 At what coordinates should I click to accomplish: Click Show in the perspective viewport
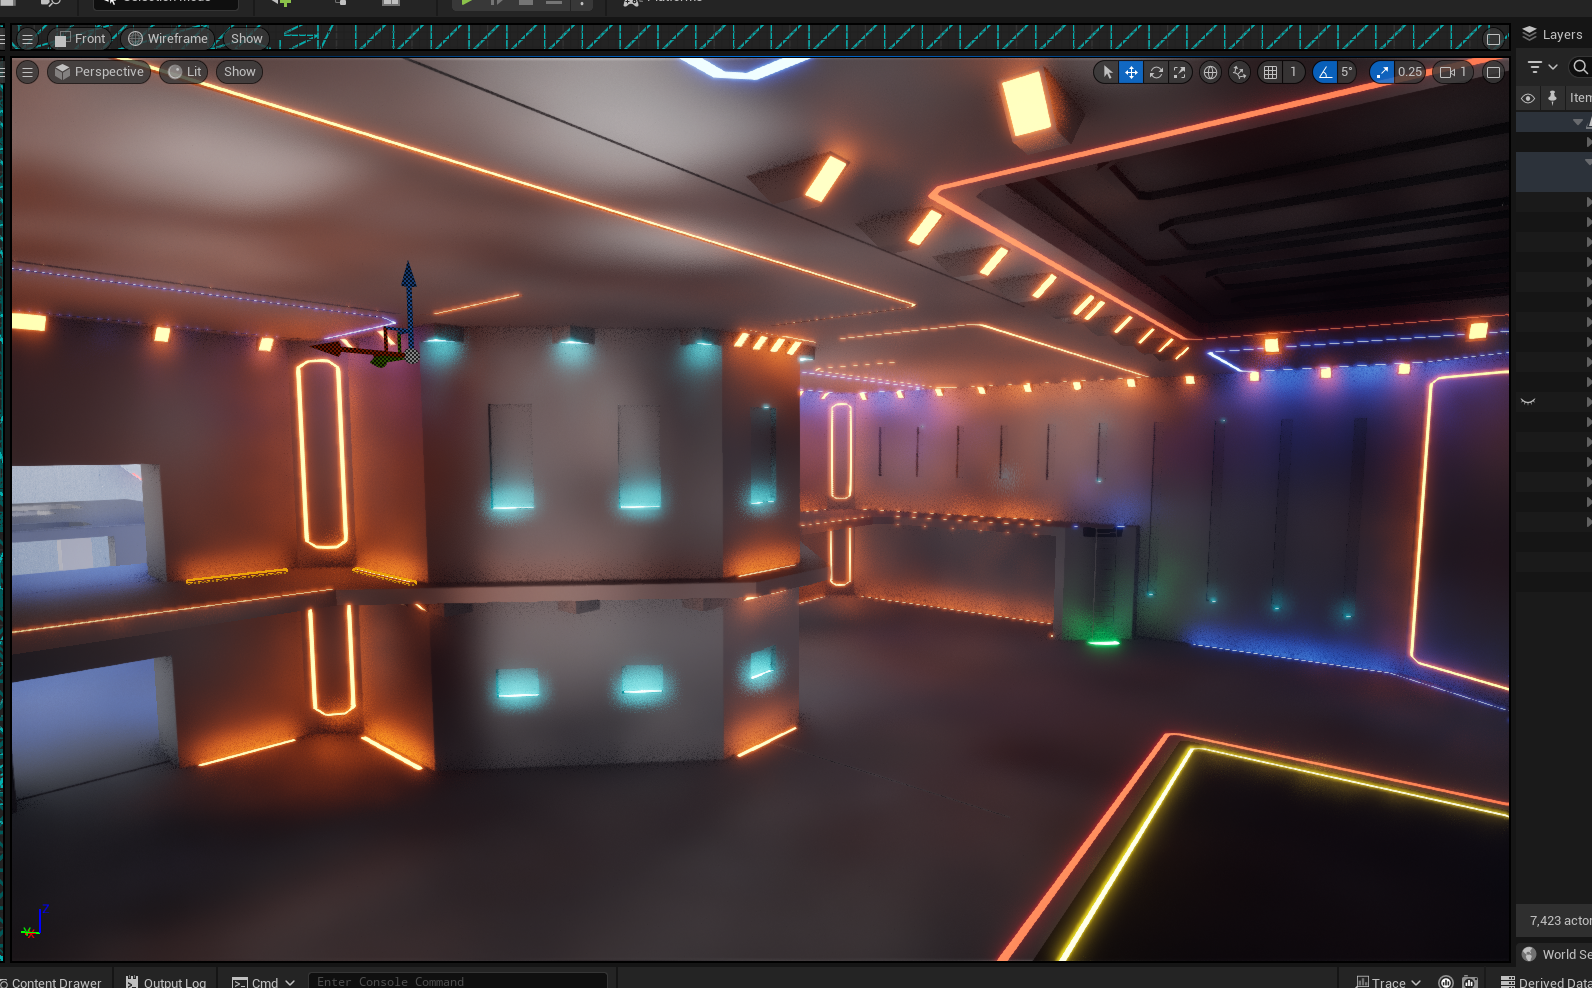tap(239, 72)
